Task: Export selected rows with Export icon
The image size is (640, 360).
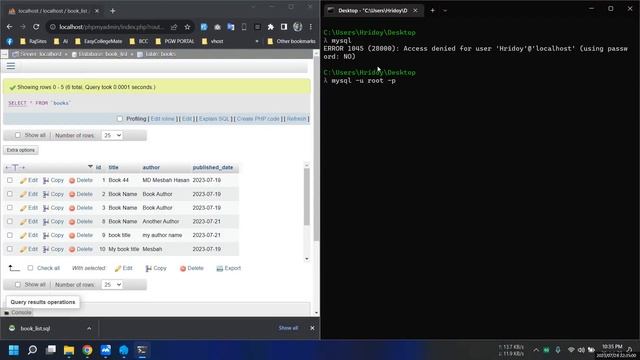Action: (x=229, y=269)
